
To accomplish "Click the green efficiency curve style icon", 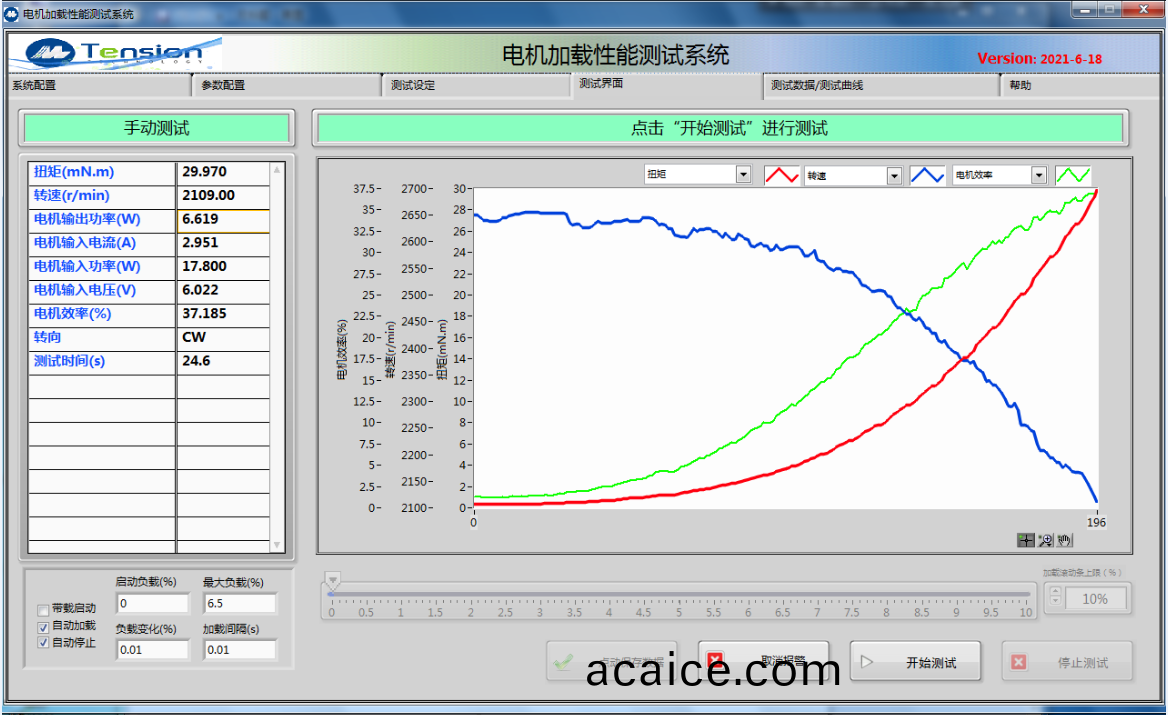I will point(1073,175).
